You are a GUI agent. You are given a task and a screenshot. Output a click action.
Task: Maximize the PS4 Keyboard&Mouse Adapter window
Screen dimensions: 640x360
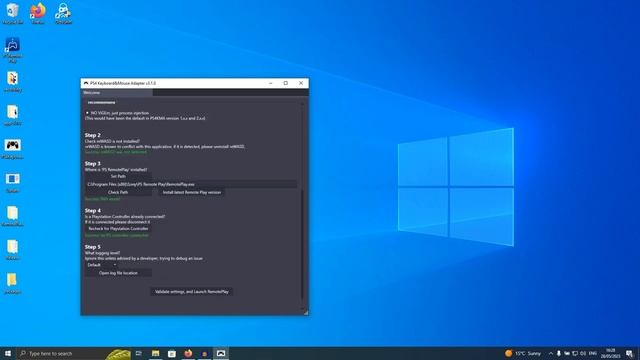point(286,83)
